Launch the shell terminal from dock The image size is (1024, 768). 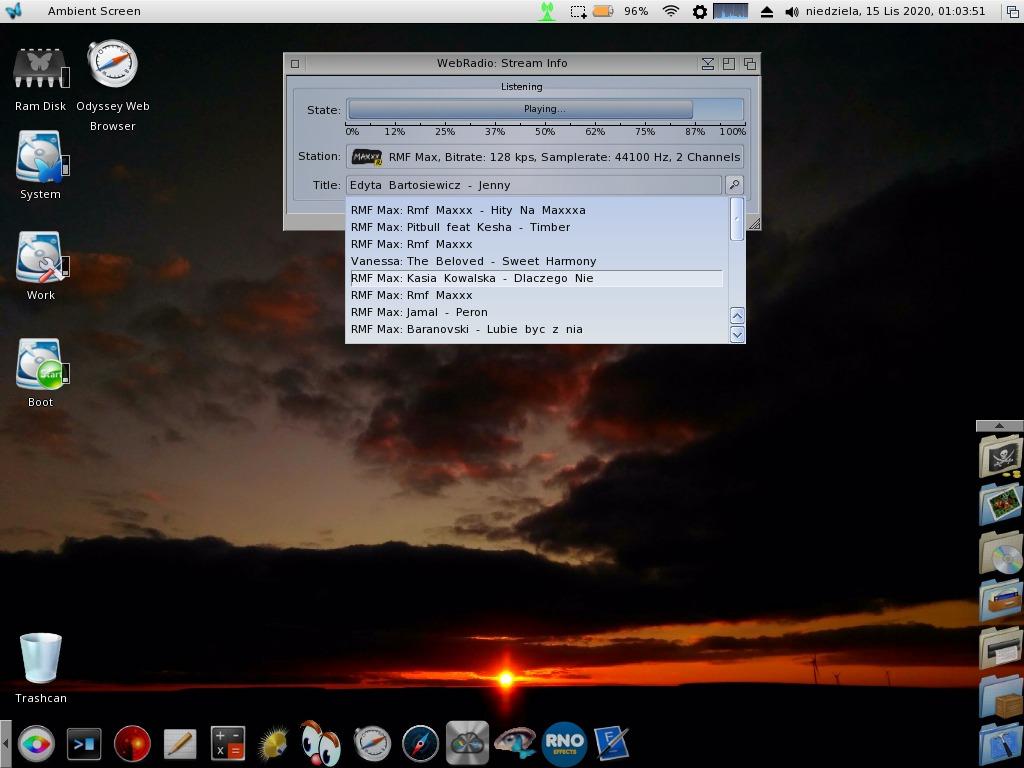coord(84,743)
